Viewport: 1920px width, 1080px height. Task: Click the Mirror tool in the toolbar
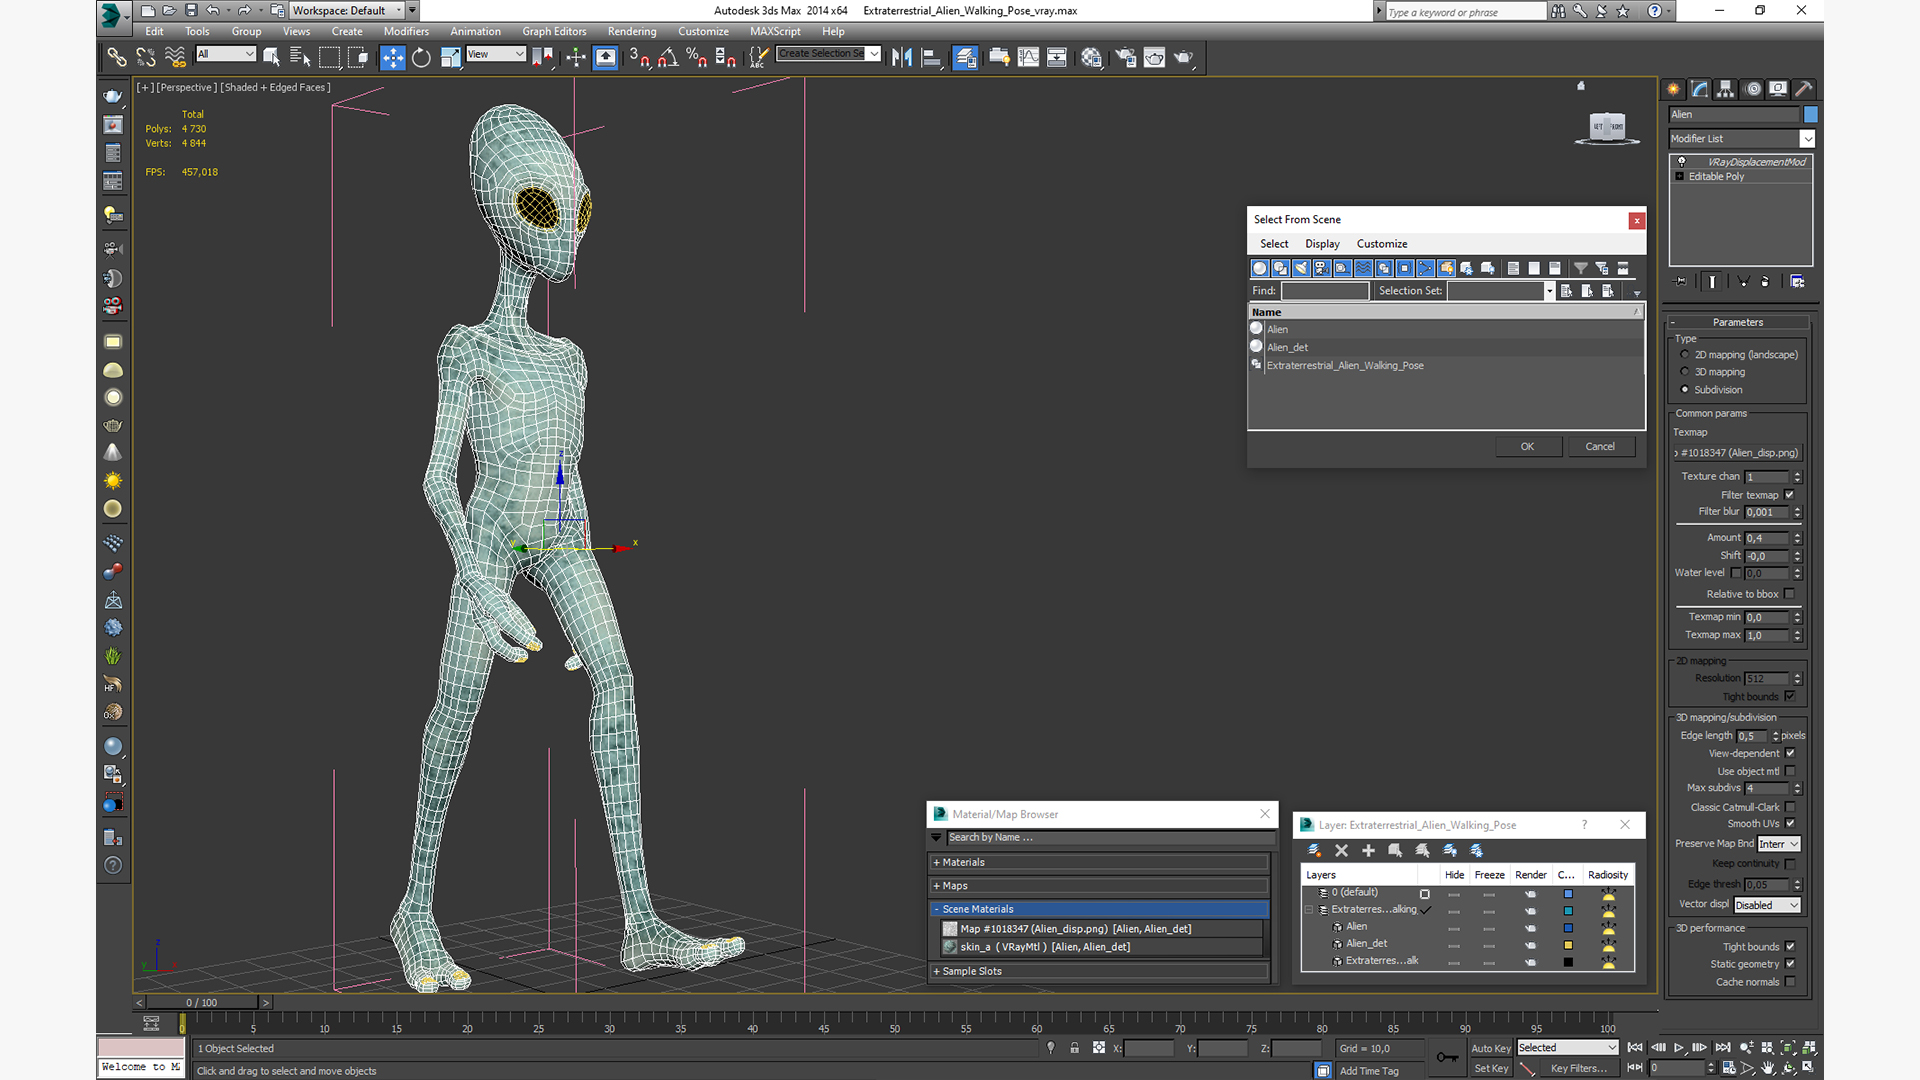901,58
